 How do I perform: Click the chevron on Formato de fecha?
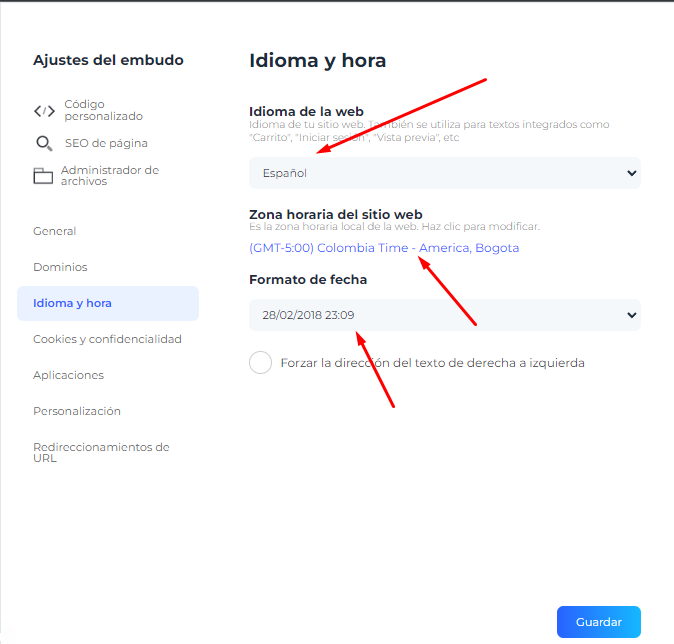tap(631, 315)
